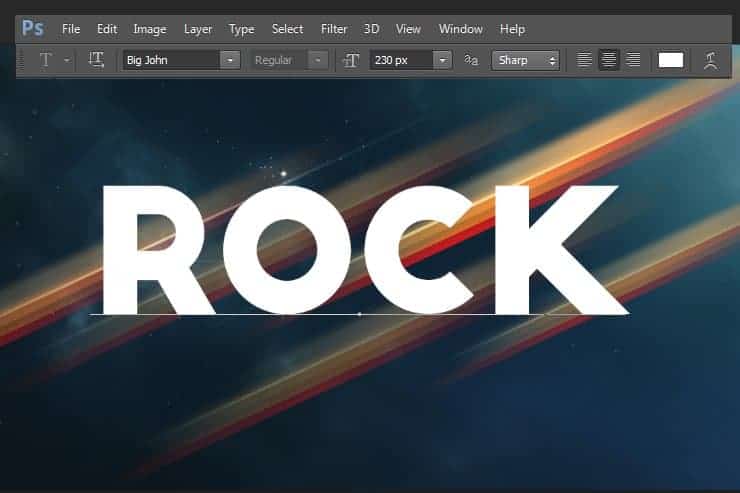740x493 pixels.
Task: Click the Photoshop Ps logo icon
Action: (x=33, y=29)
